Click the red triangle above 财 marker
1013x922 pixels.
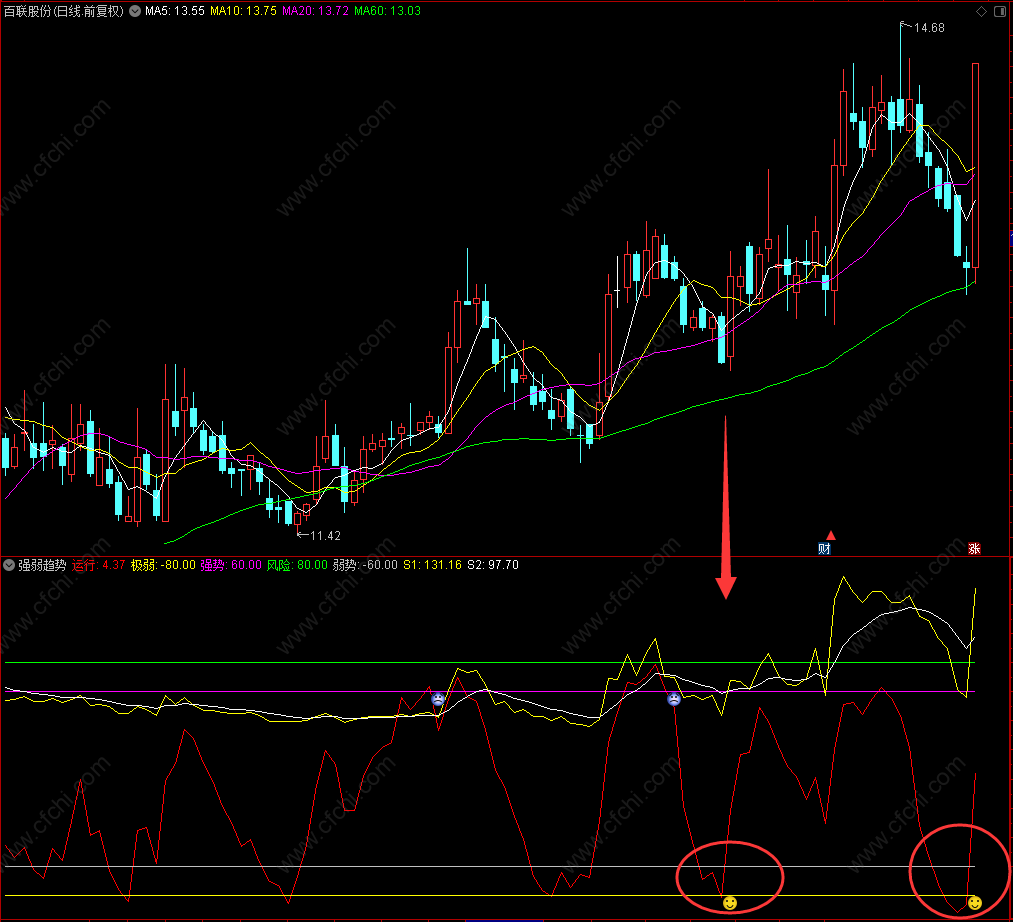(831, 535)
